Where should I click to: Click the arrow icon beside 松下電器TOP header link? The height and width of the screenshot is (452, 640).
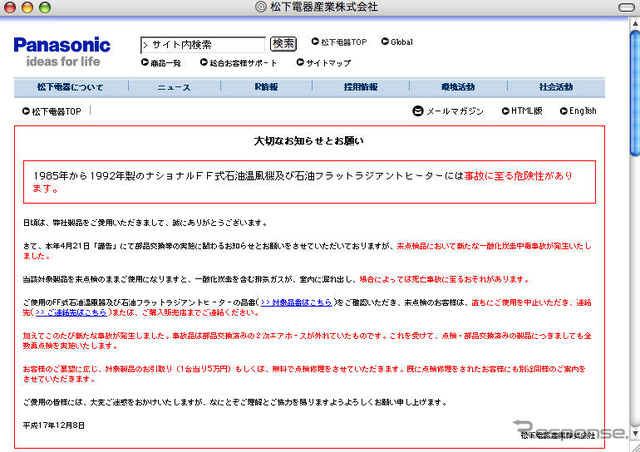click(314, 43)
